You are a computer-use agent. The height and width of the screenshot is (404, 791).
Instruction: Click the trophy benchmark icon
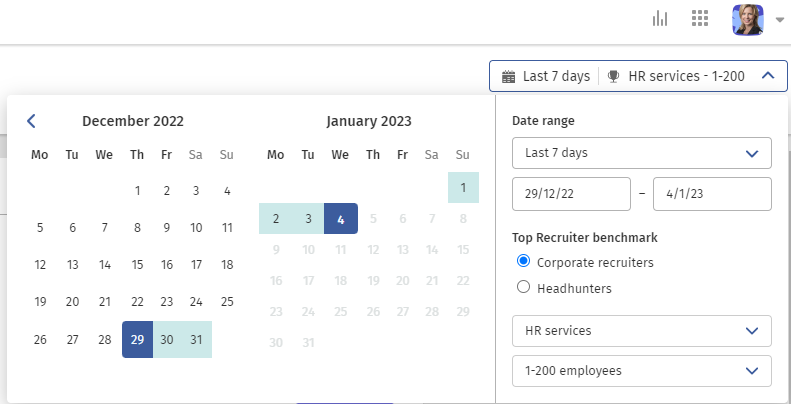pyautogui.click(x=613, y=76)
